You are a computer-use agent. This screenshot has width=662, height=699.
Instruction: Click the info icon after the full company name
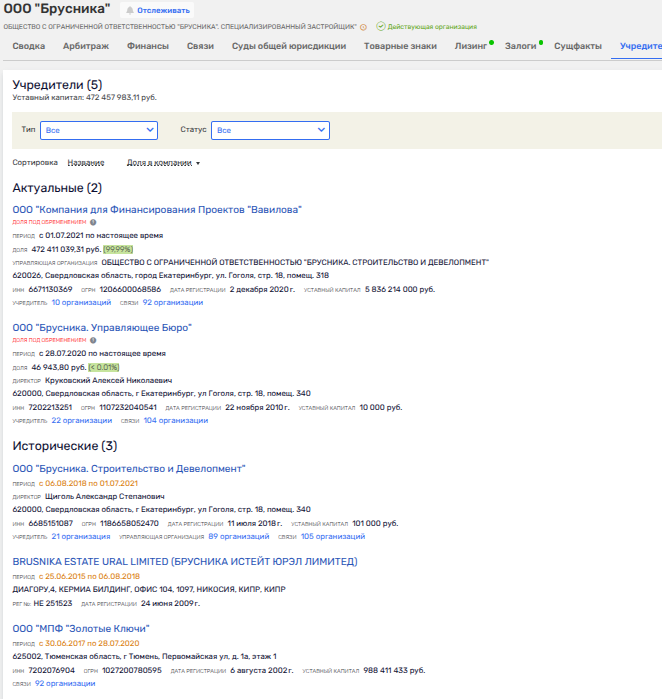363,27
